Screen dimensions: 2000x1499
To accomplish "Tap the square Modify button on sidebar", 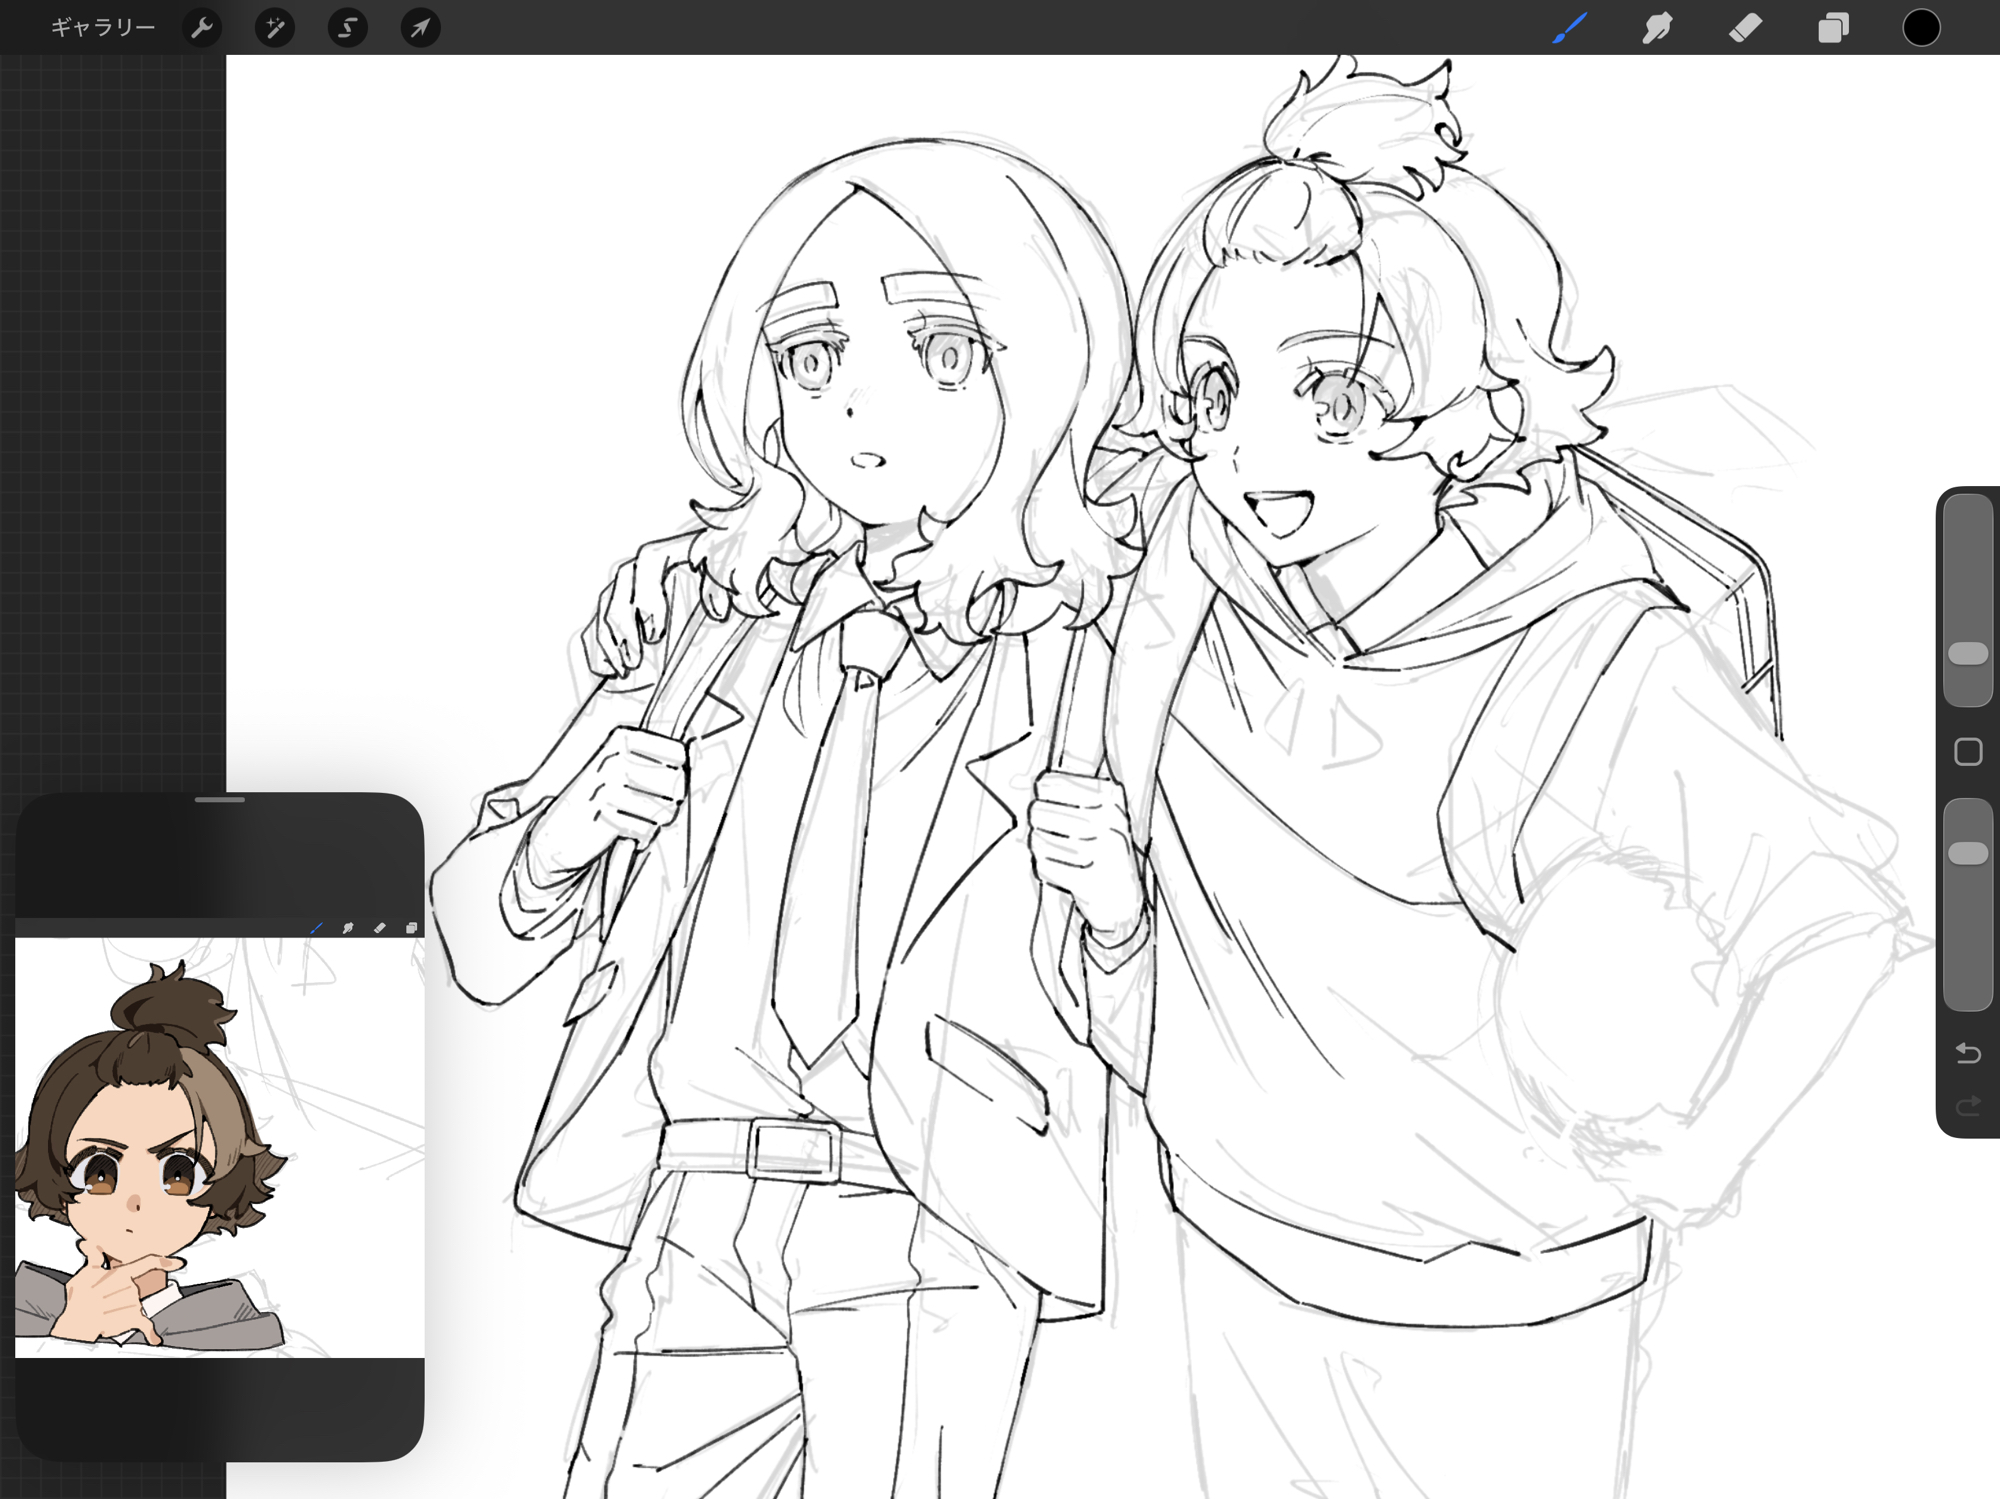I will [x=1967, y=752].
